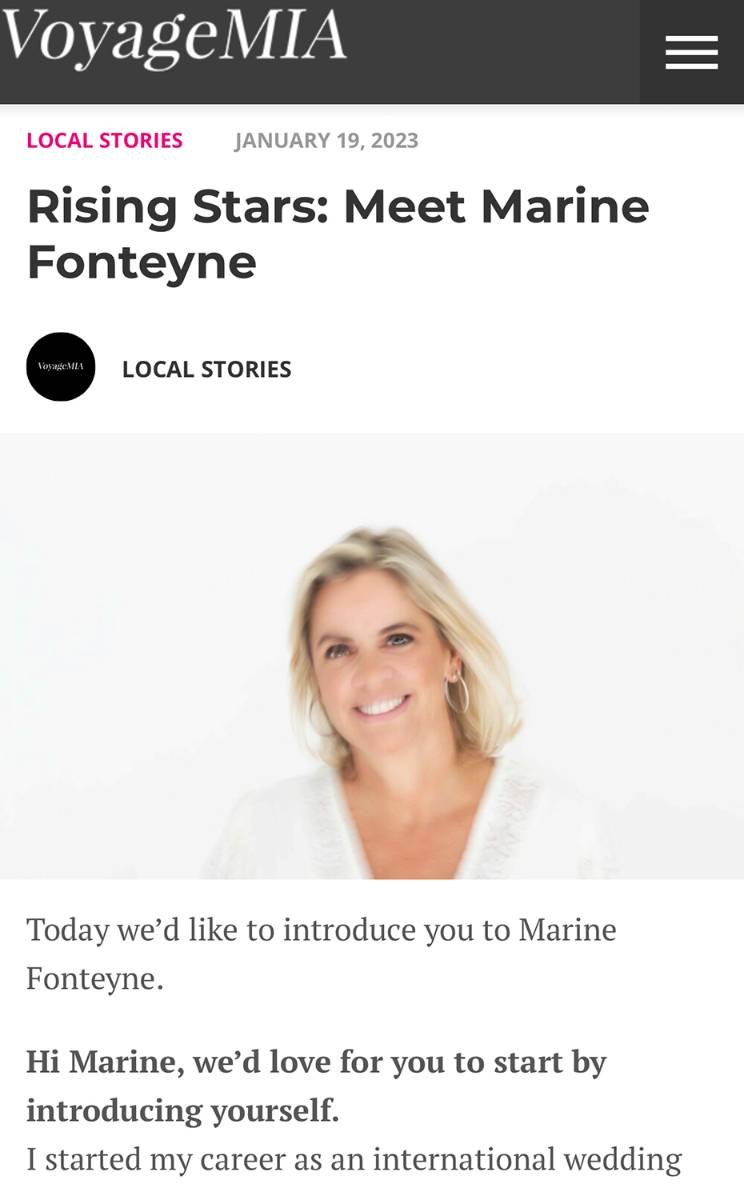Click the hoop earring in the portrait
Viewport: 744px width, 1200px height.
tap(456, 688)
